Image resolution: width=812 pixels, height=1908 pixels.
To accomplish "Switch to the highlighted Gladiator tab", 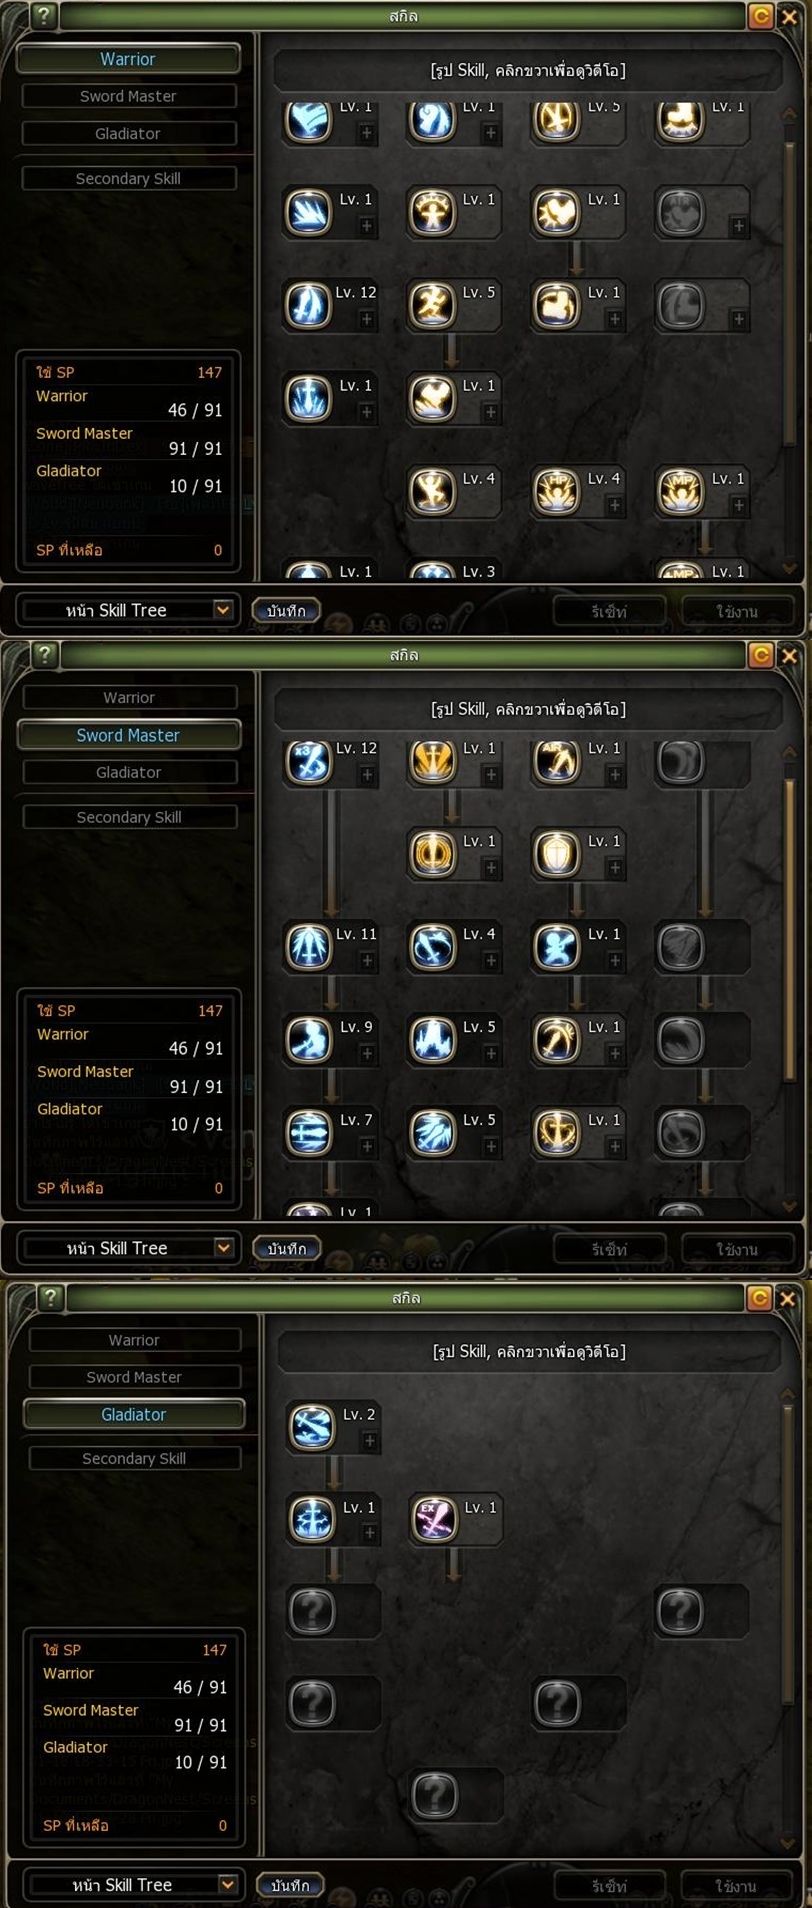I will [x=133, y=1414].
